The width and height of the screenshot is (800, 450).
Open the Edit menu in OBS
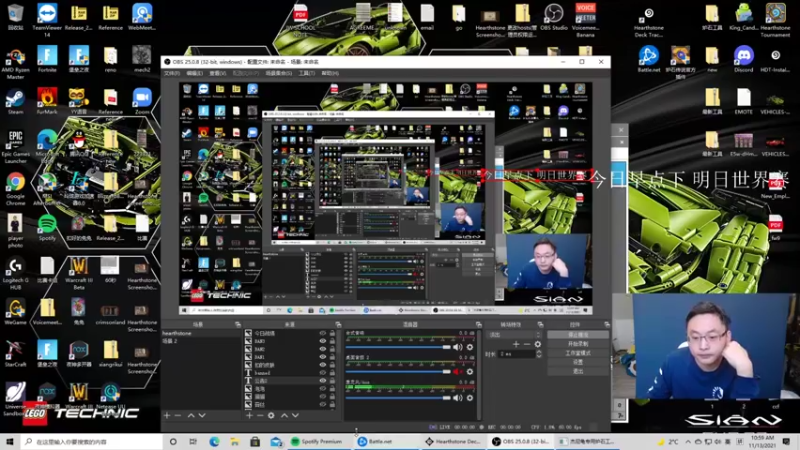pyautogui.click(x=194, y=73)
